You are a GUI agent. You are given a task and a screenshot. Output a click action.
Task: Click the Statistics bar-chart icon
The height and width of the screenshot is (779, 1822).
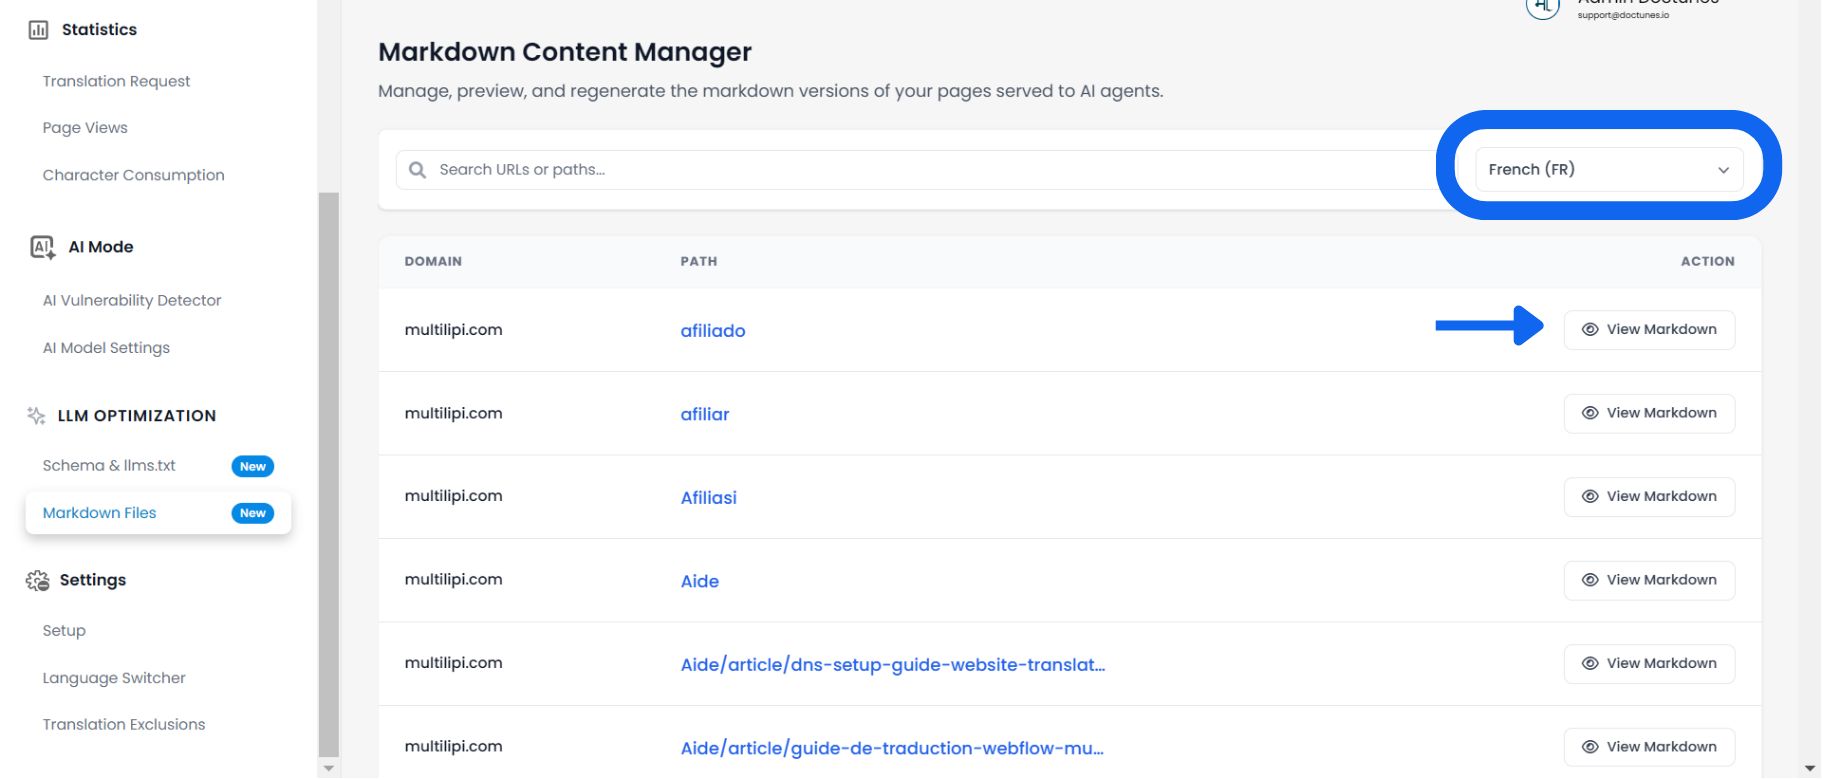click(x=38, y=30)
